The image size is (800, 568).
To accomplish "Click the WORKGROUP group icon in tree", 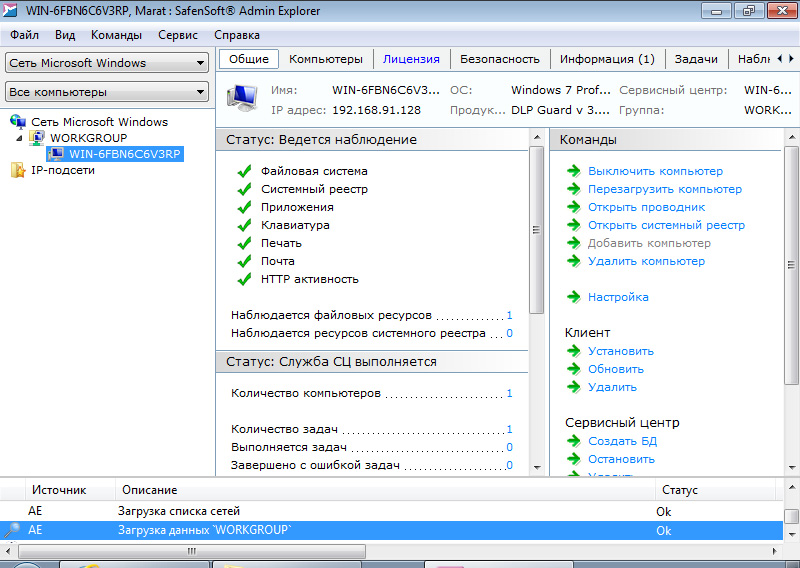I will point(36,137).
